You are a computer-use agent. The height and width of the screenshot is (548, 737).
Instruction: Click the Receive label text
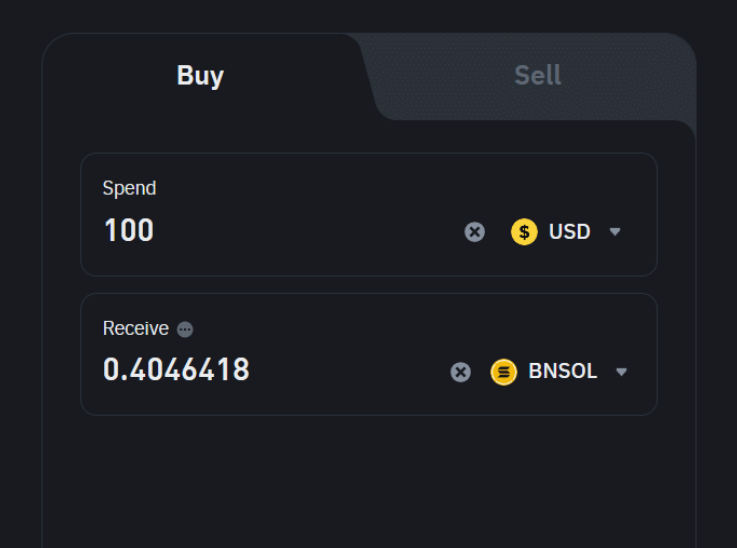tap(135, 329)
